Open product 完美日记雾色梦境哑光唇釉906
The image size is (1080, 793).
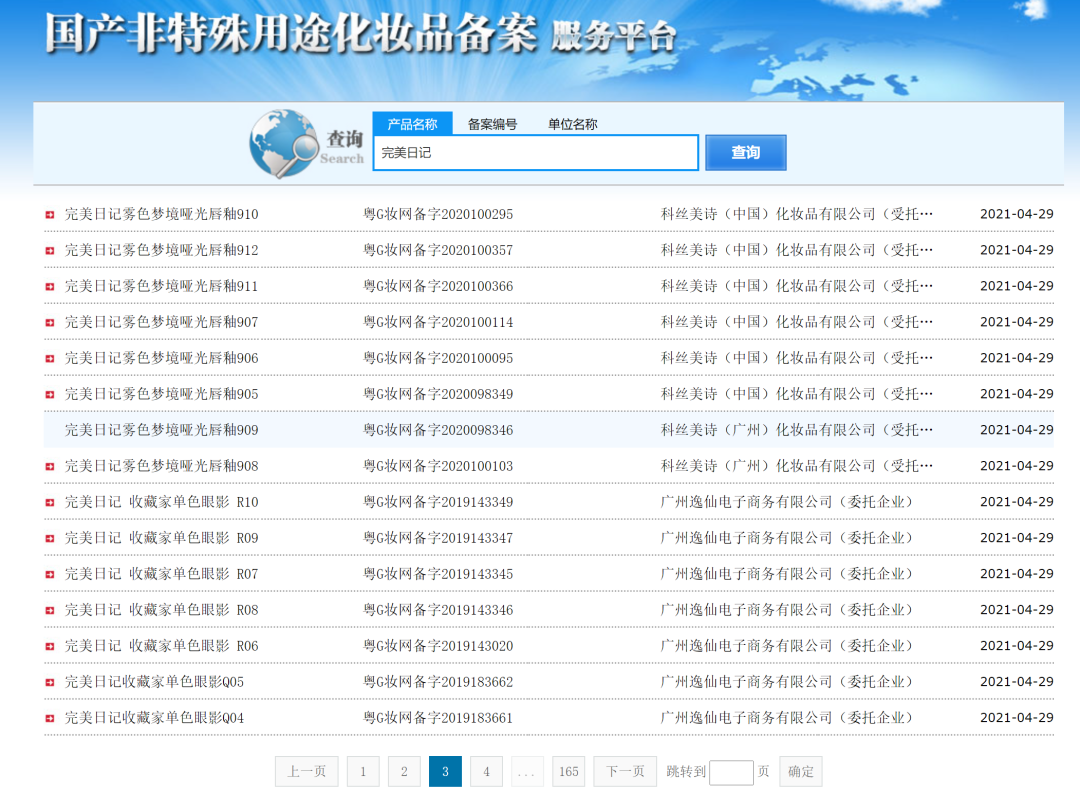(162, 358)
